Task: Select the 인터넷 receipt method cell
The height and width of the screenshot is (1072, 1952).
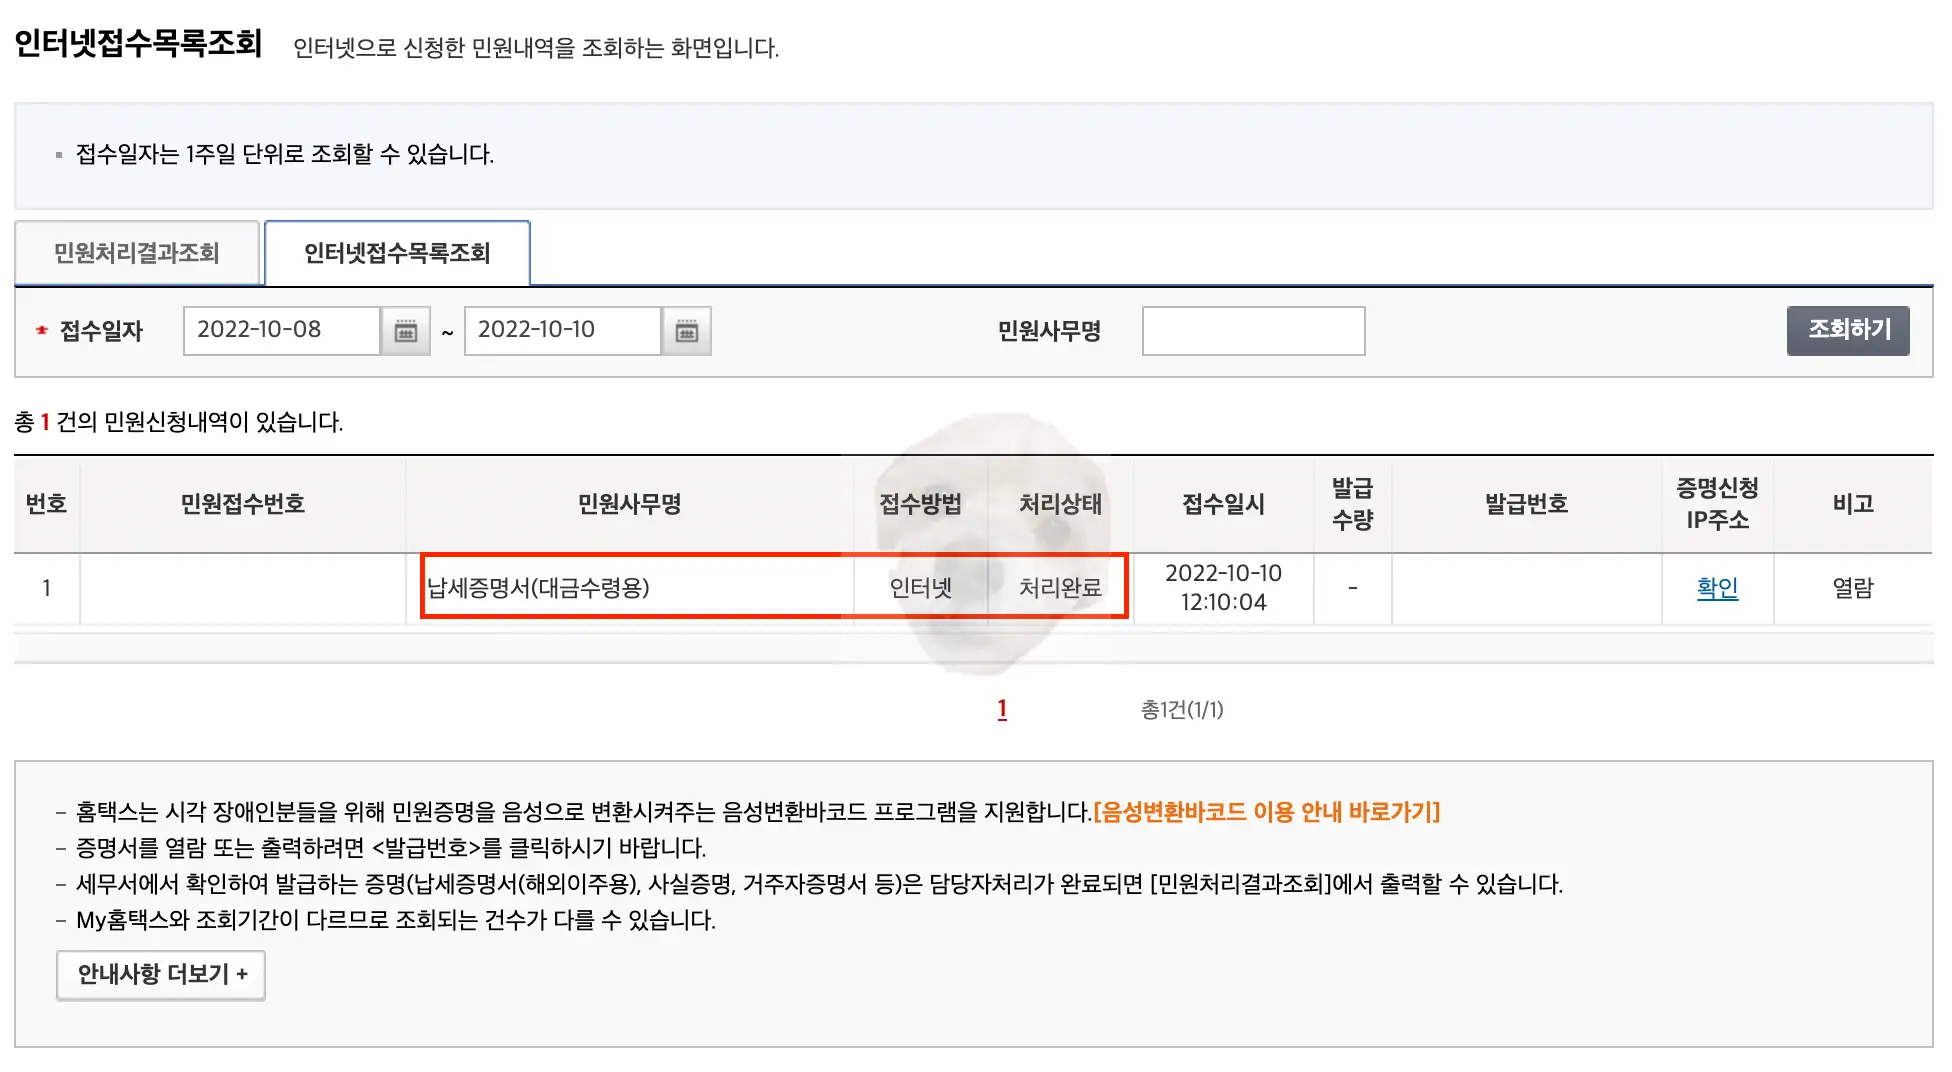Action: coord(920,588)
